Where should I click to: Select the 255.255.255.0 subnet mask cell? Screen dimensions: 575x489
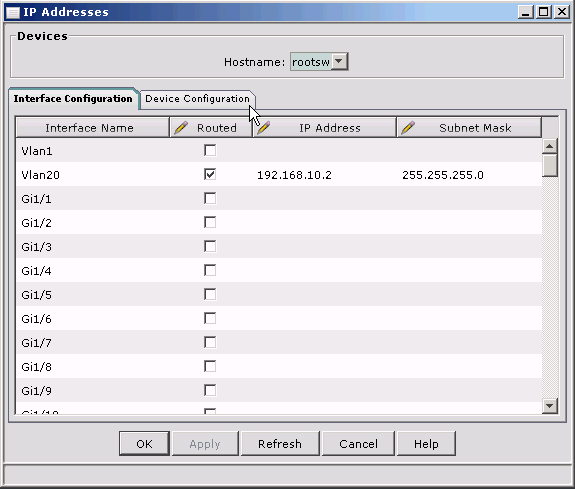(x=443, y=175)
